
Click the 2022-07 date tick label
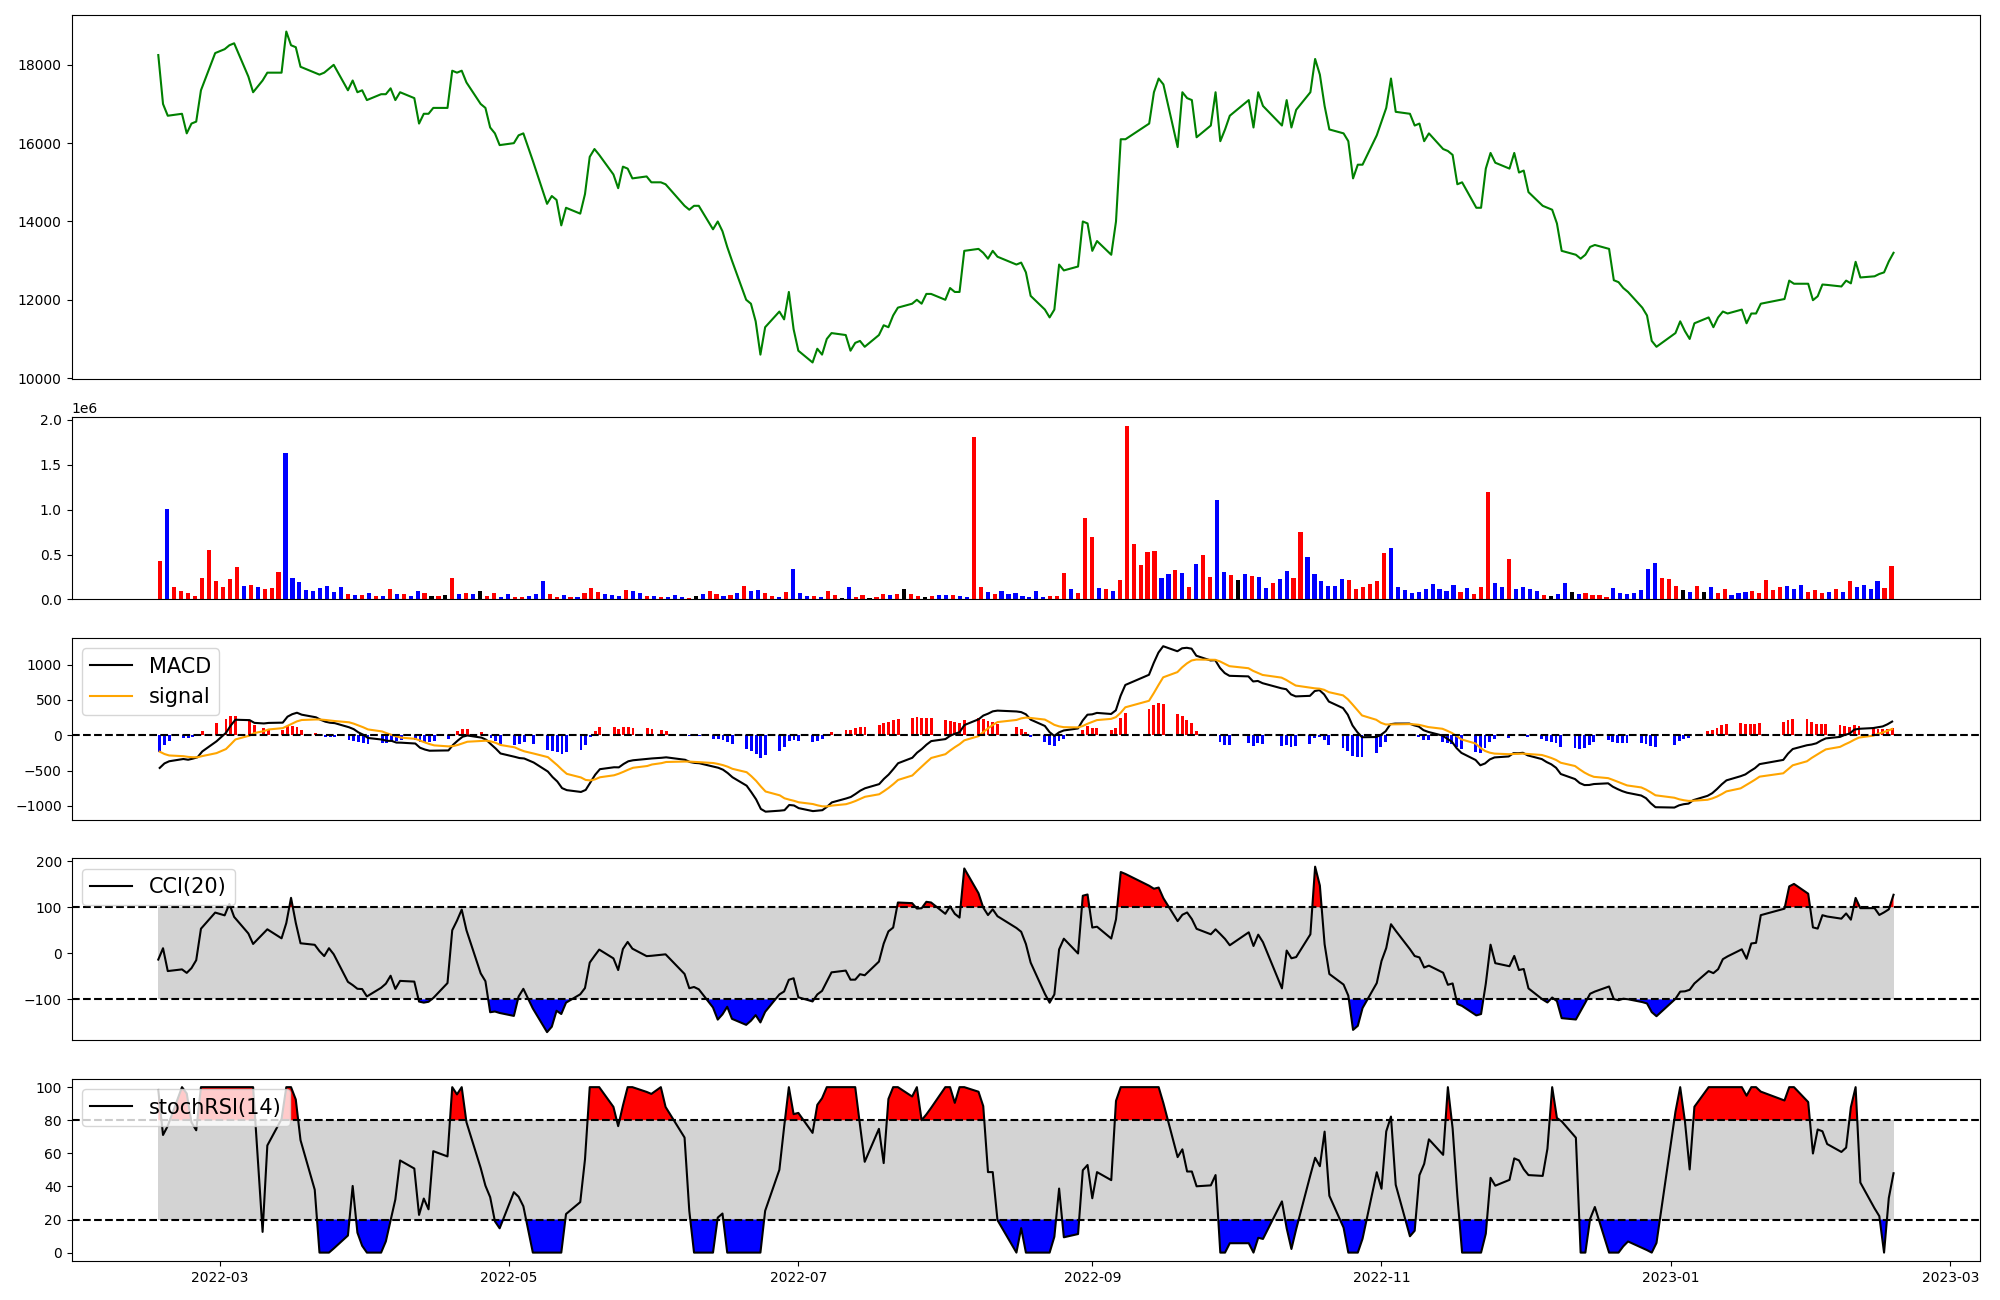(x=798, y=1277)
